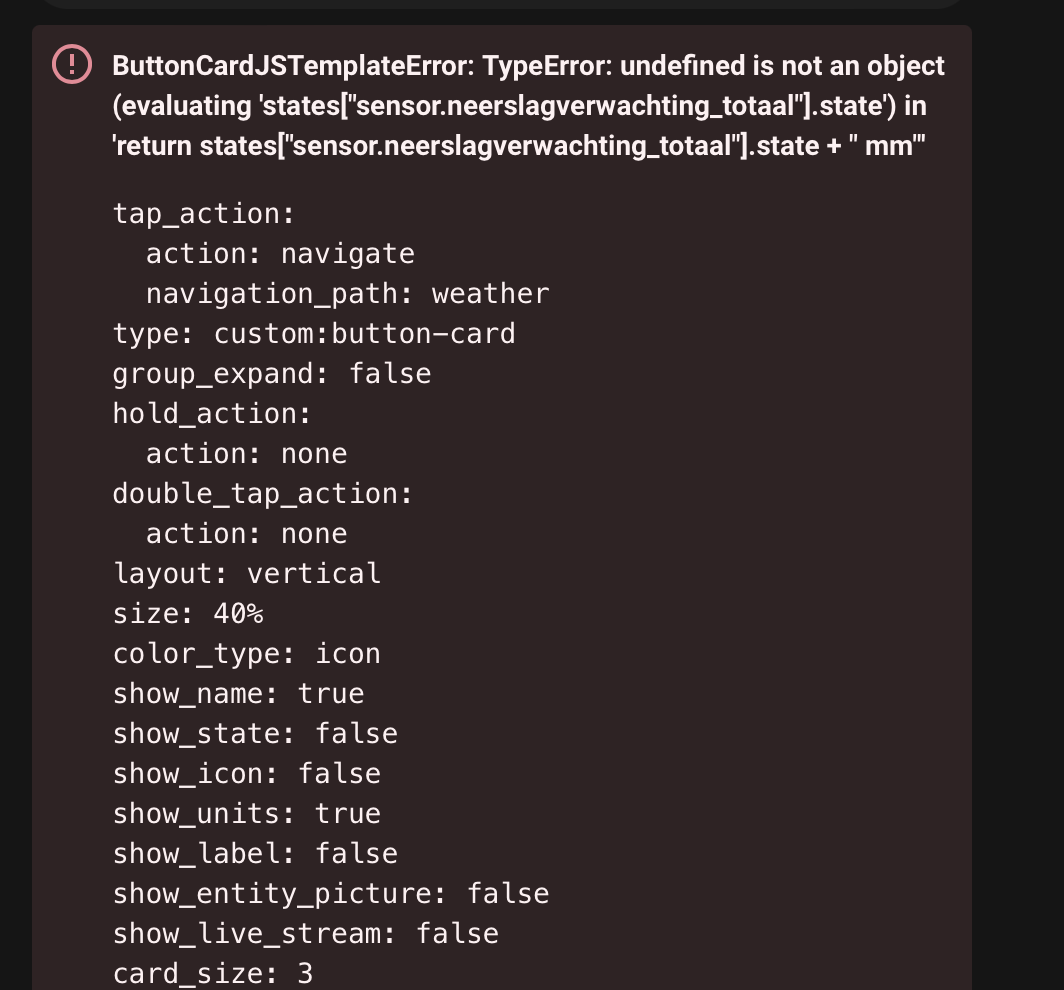Click the 'size: 40%' line
Viewport: 1064px width, 990px height.
(188, 614)
